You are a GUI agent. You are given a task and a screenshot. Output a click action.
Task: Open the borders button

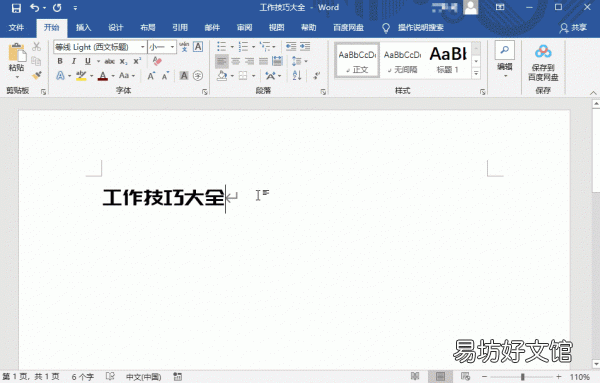click(243, 76)
